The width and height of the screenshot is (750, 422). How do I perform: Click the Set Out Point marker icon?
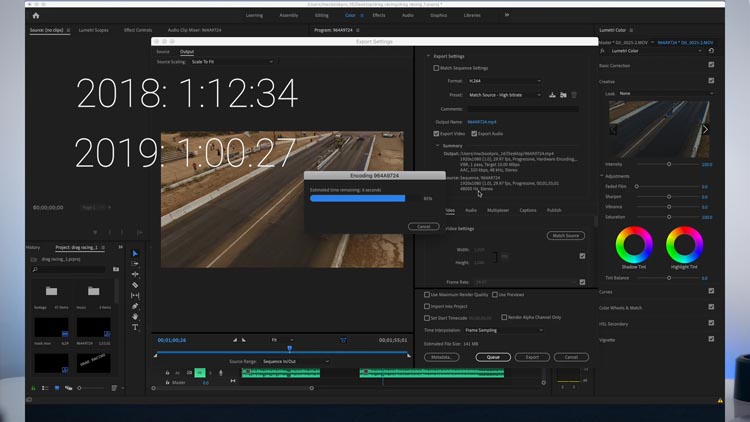click(244, 340)
